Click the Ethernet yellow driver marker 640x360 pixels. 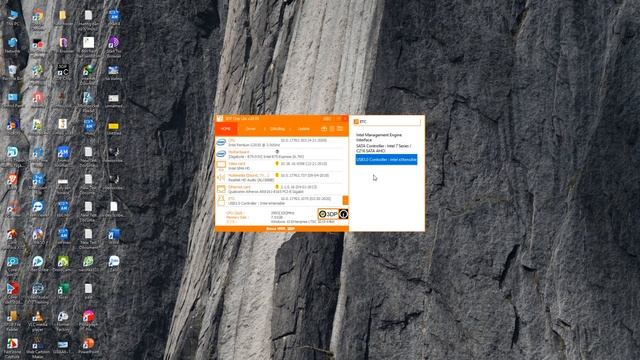pos(277,187)
